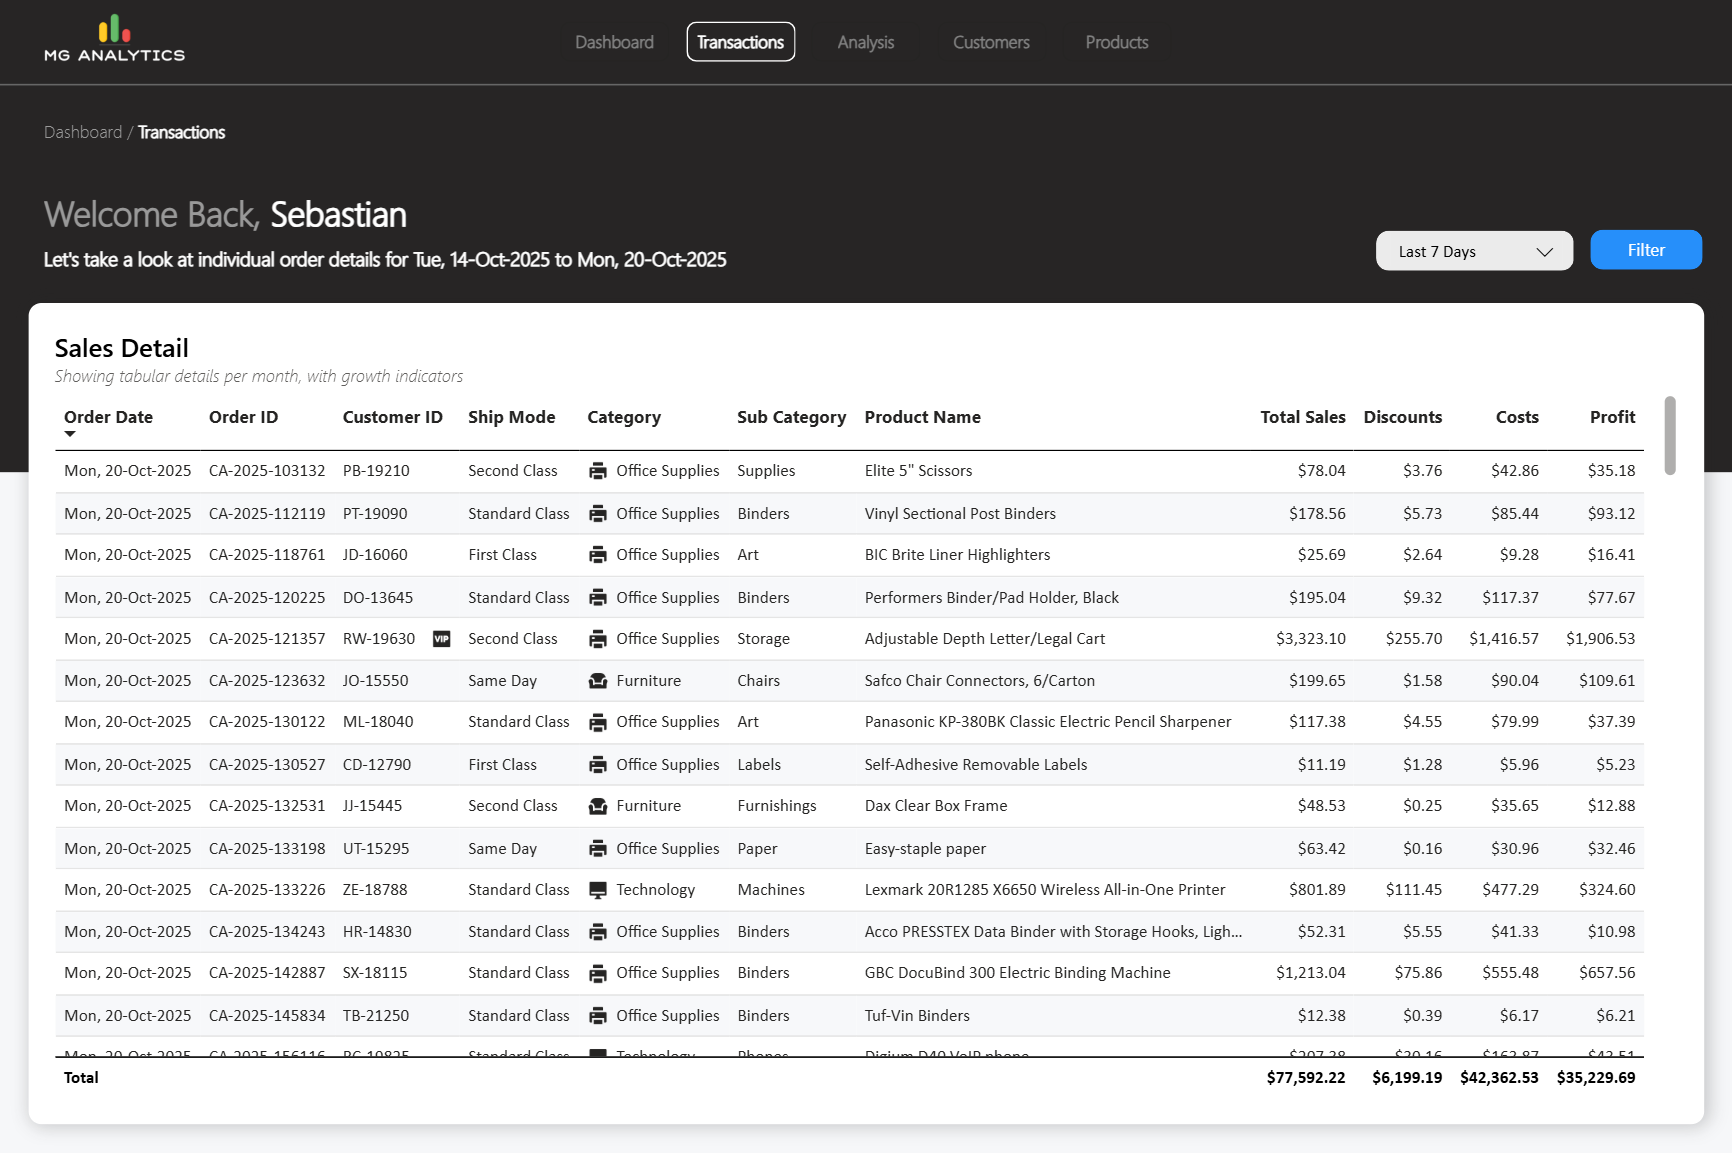This screenshot has height=1153, width=1732.
Task: Go to the Customers tab
Action: 990,42
